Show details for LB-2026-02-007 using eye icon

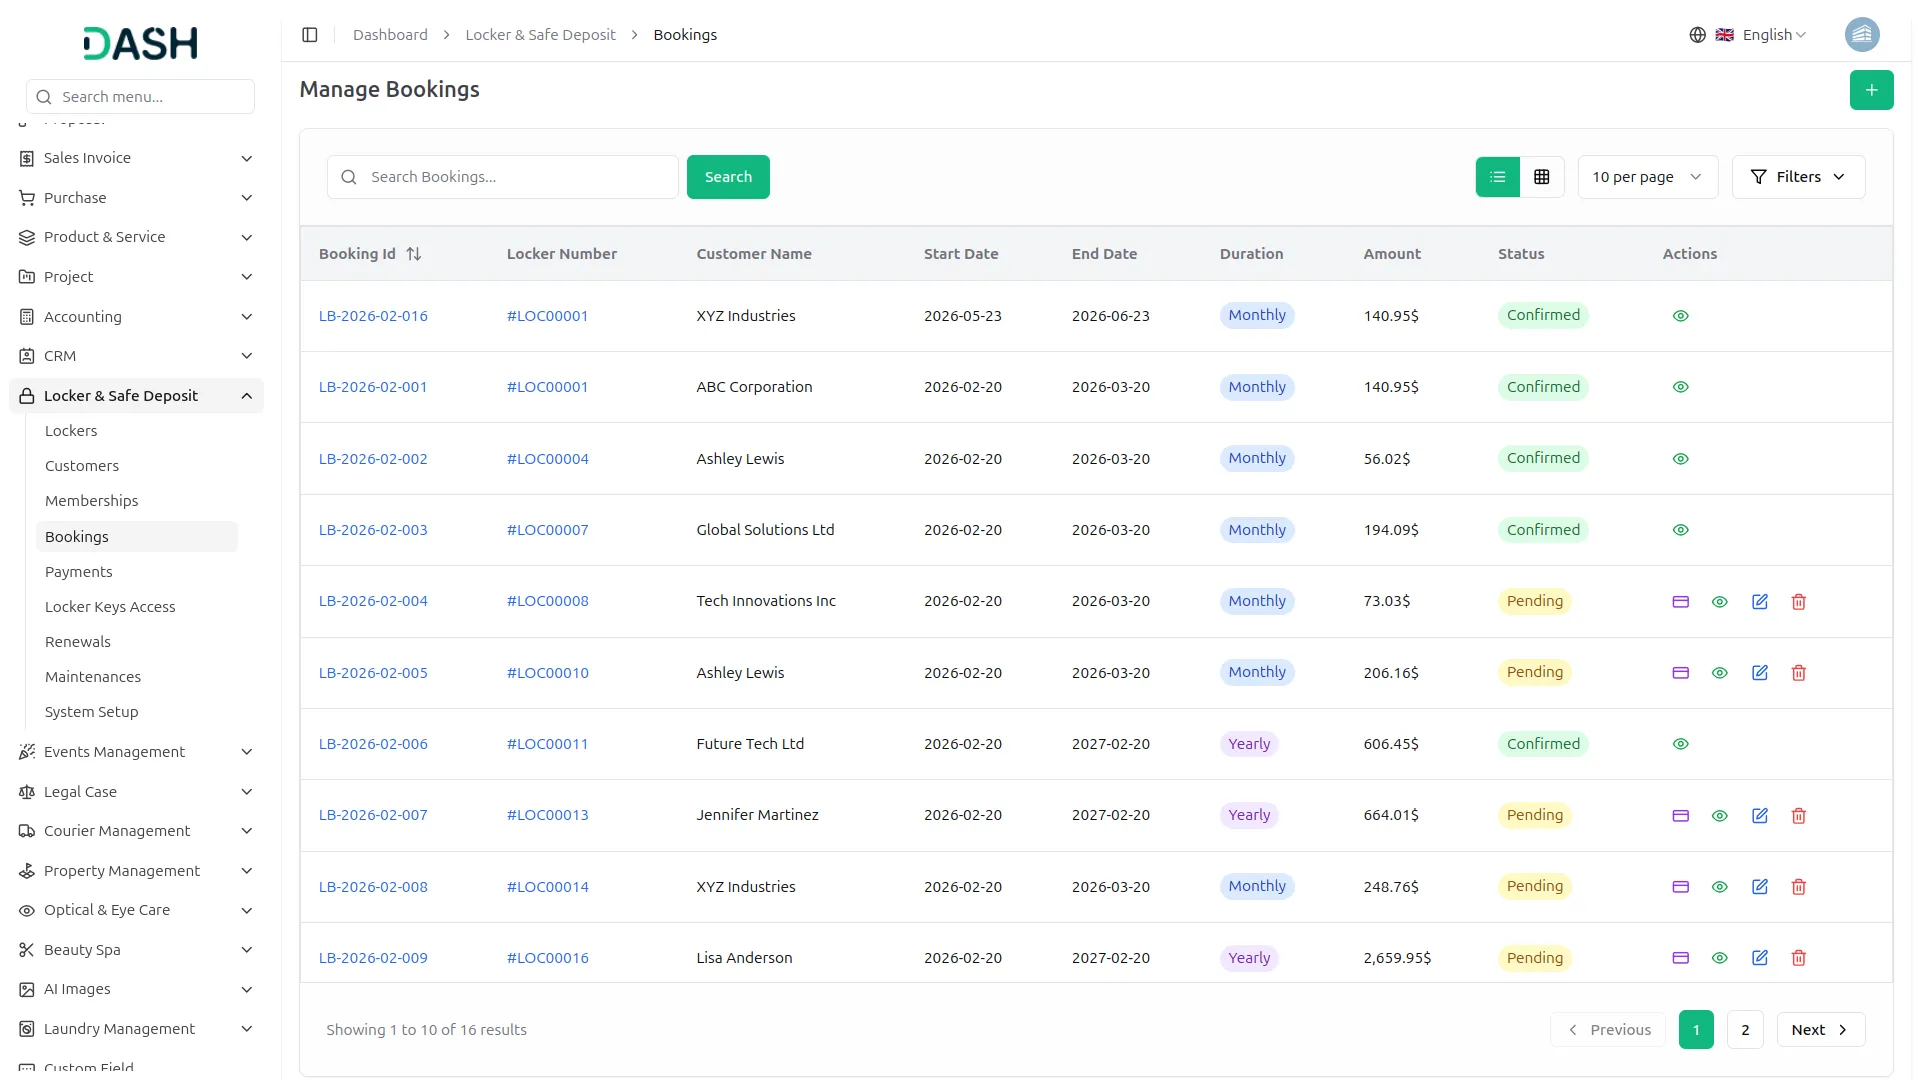click(1720, 816)
